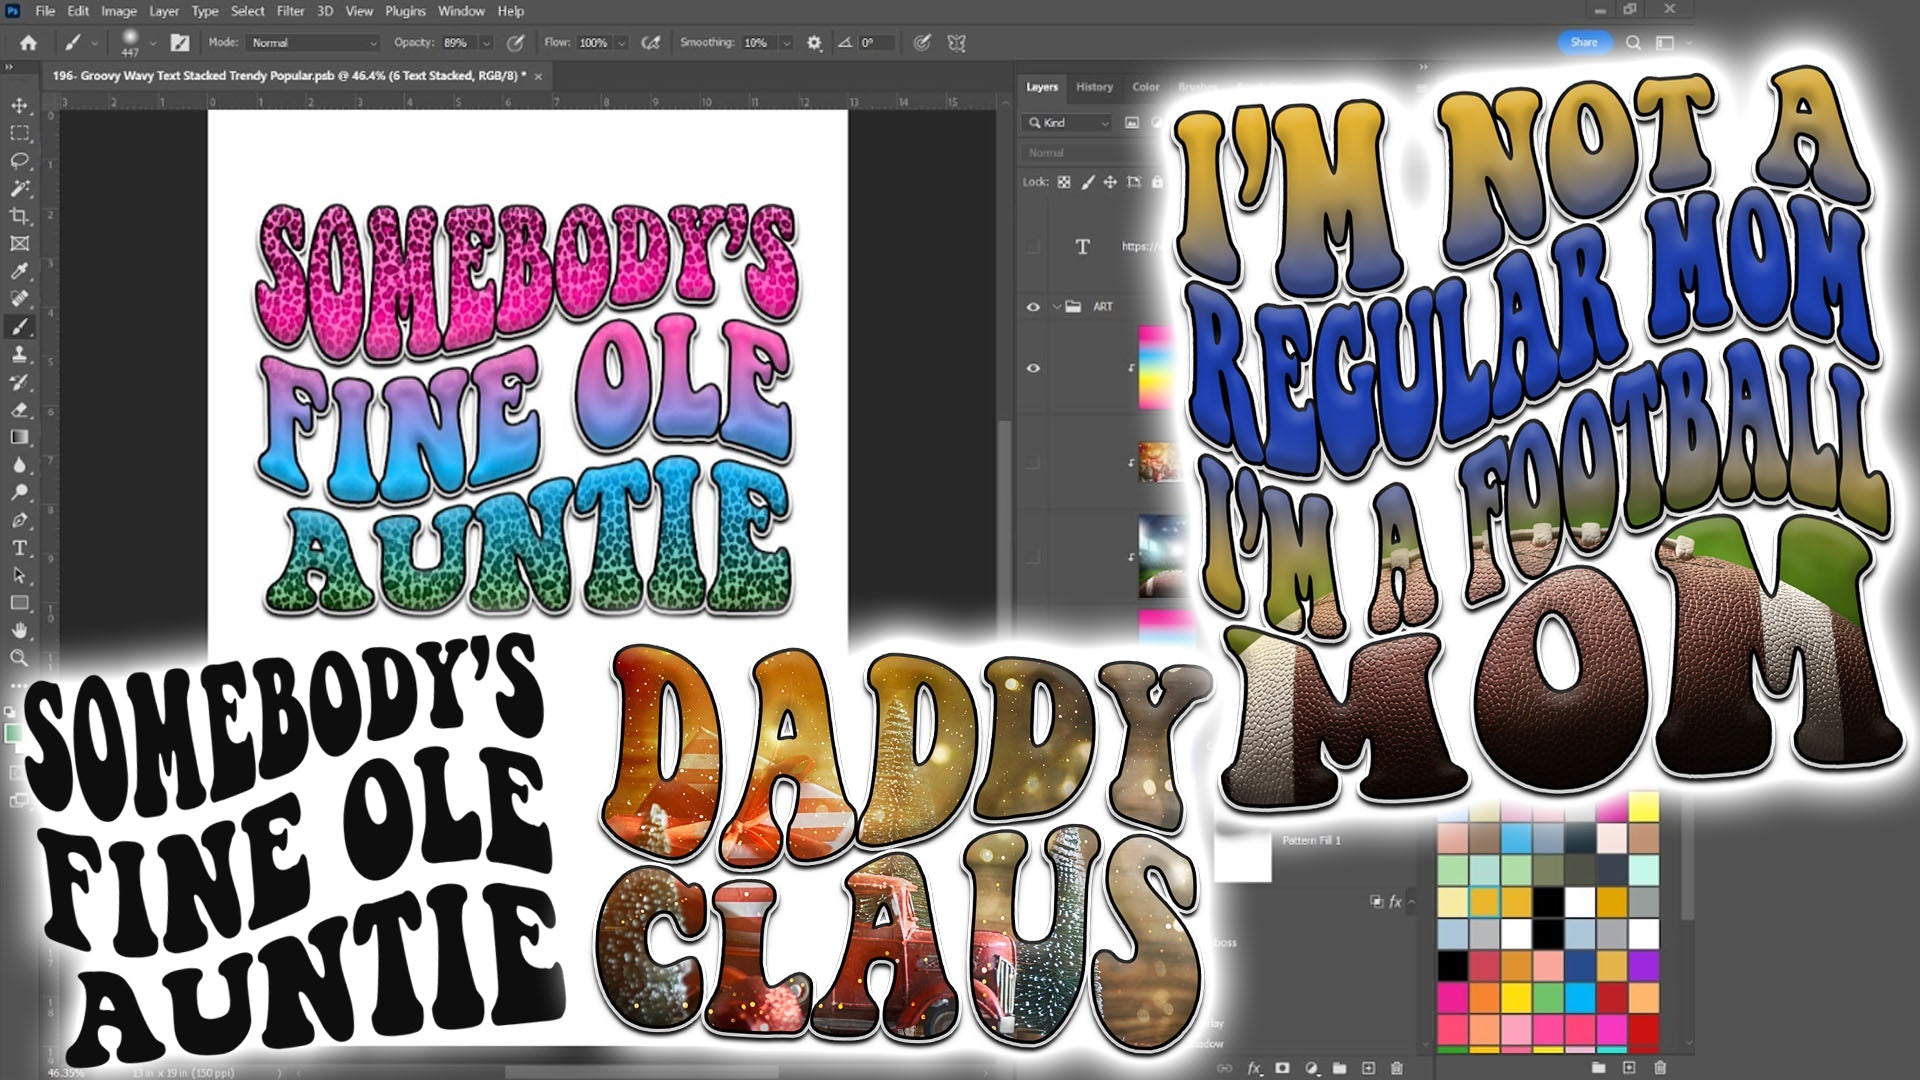This screenshot has height=1080, width=1920.
Task: Open the Filter menu
Action: point(289,11)
